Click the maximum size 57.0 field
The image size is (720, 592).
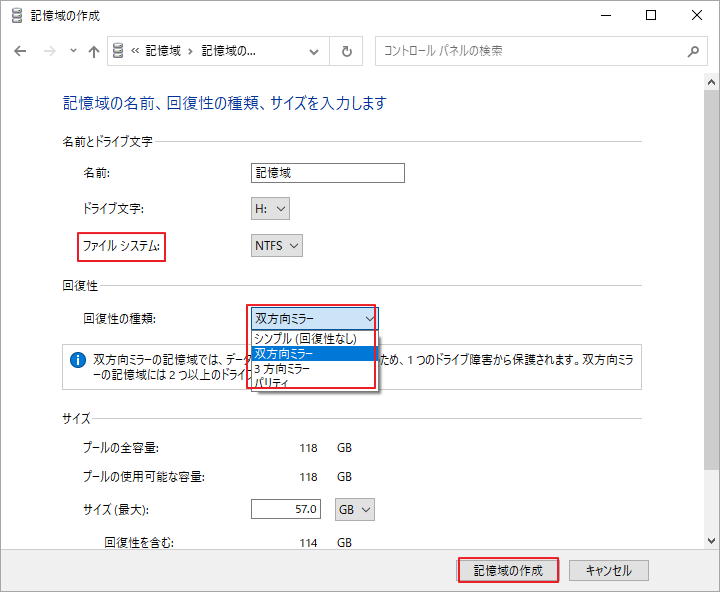[286, 510]
